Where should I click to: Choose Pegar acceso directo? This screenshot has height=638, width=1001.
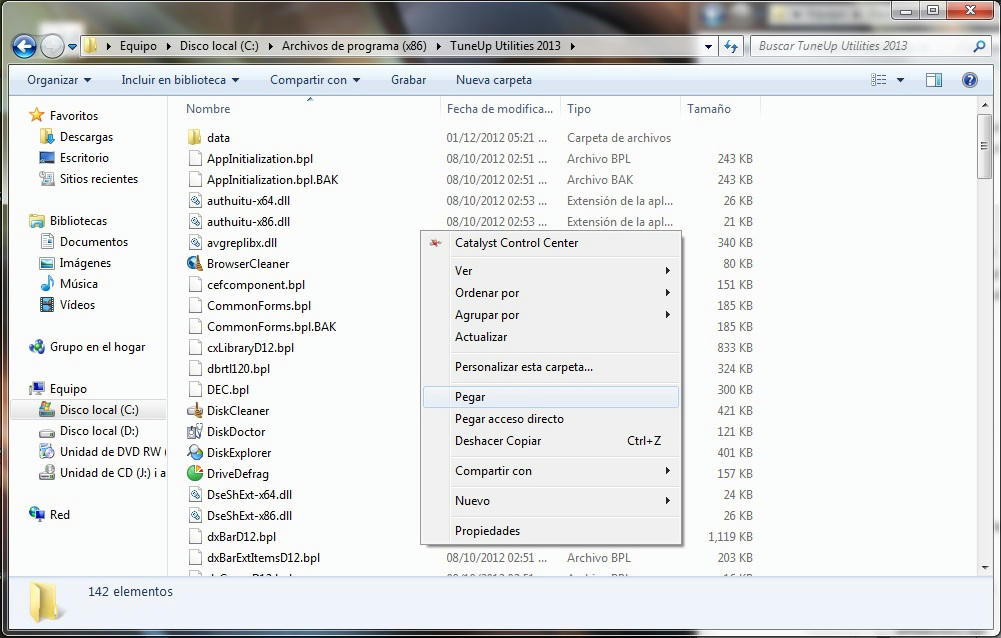click(x=551, y=418)
